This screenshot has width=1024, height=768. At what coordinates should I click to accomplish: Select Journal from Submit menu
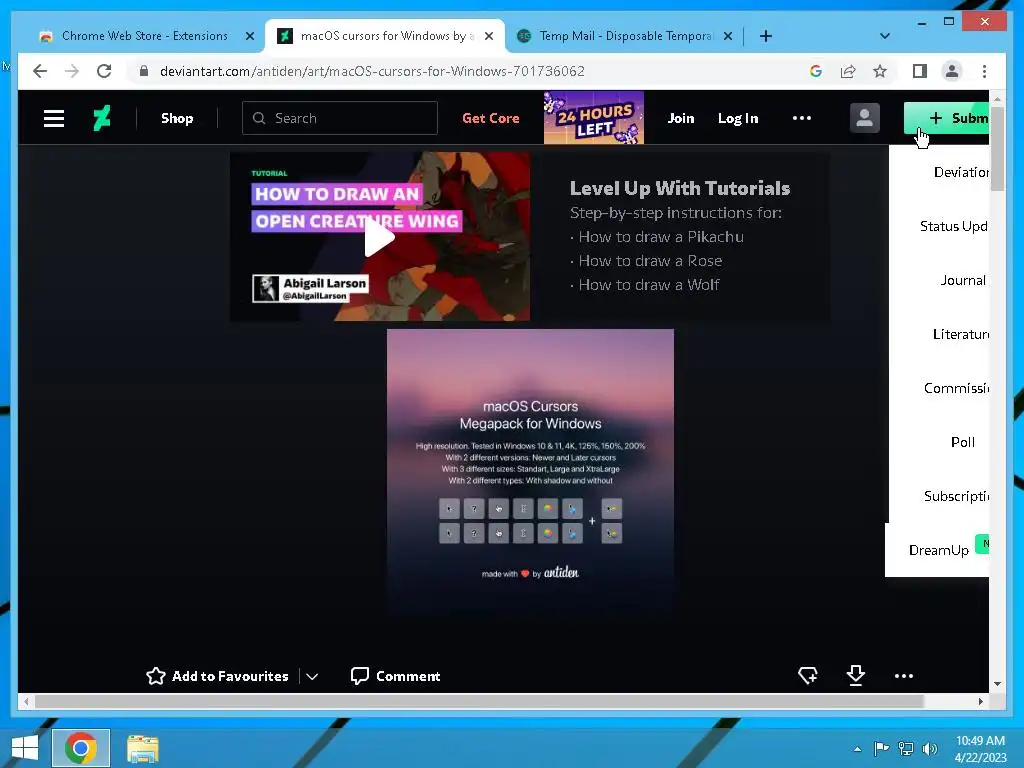[963, 280]
